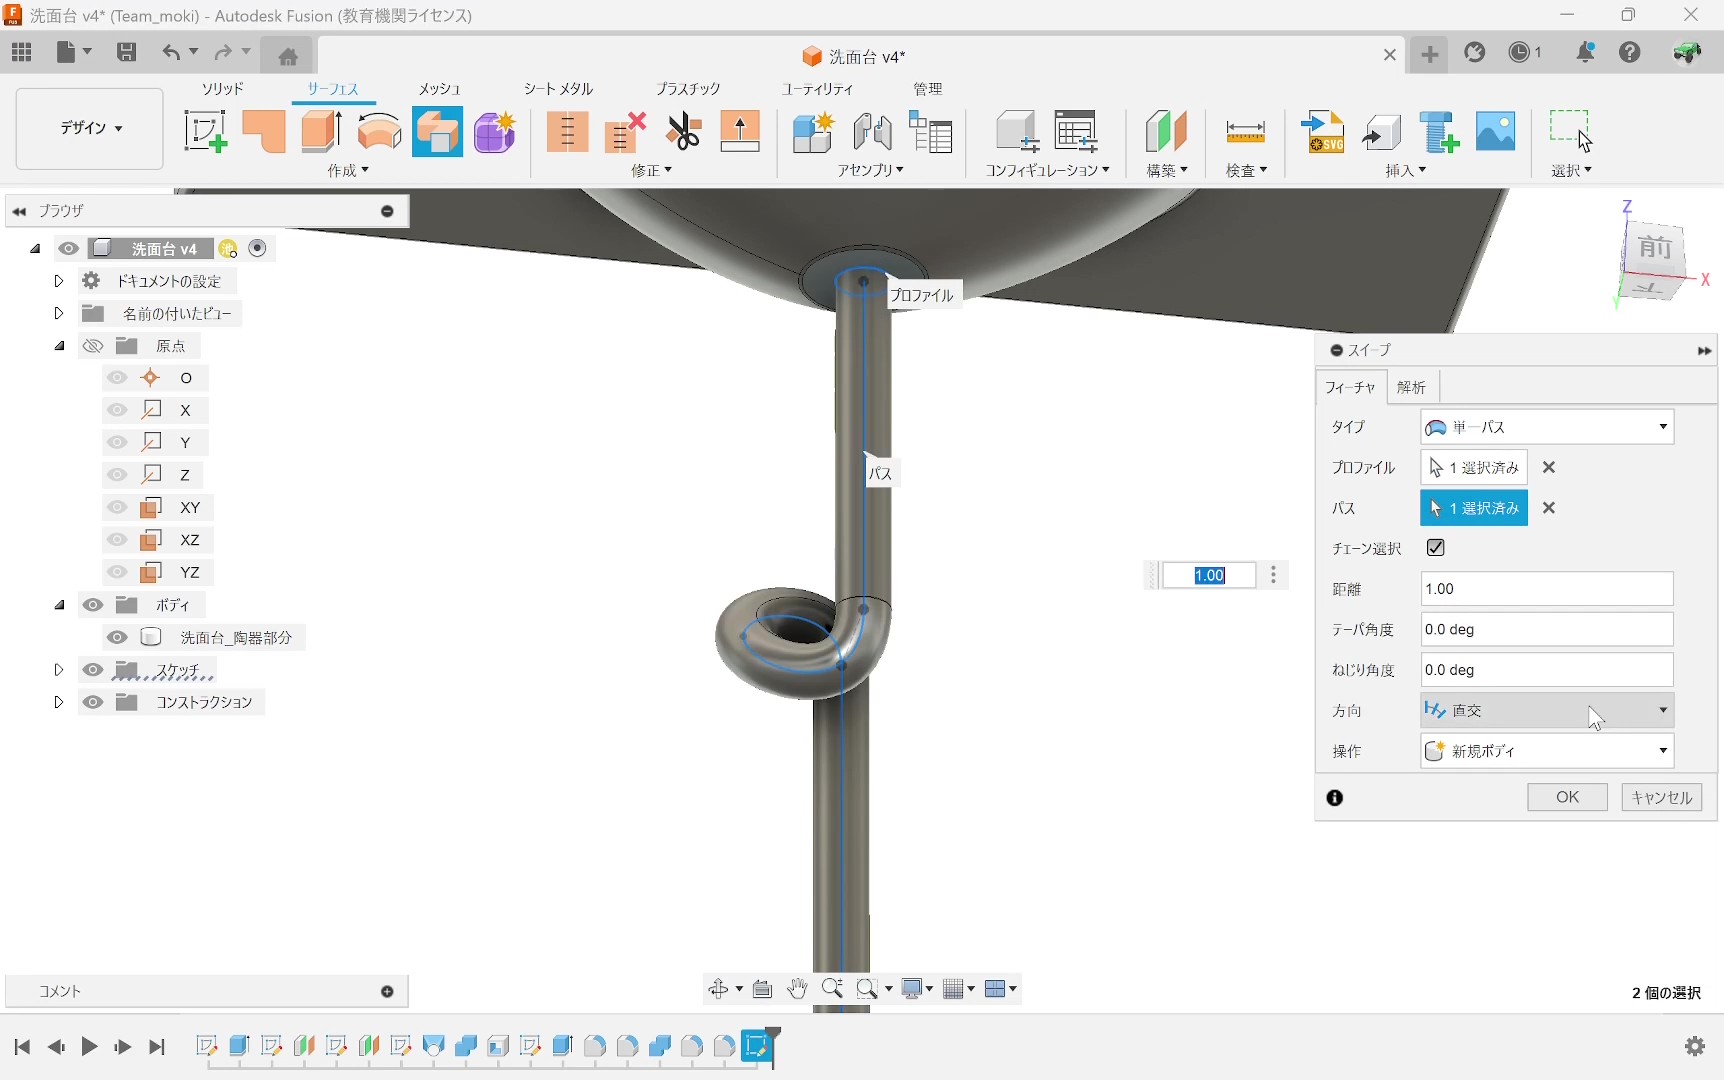The height and width of the screenshot is (1080, 1724).
Task: Click the surface Patch tool icon
Action: point(264,132)
